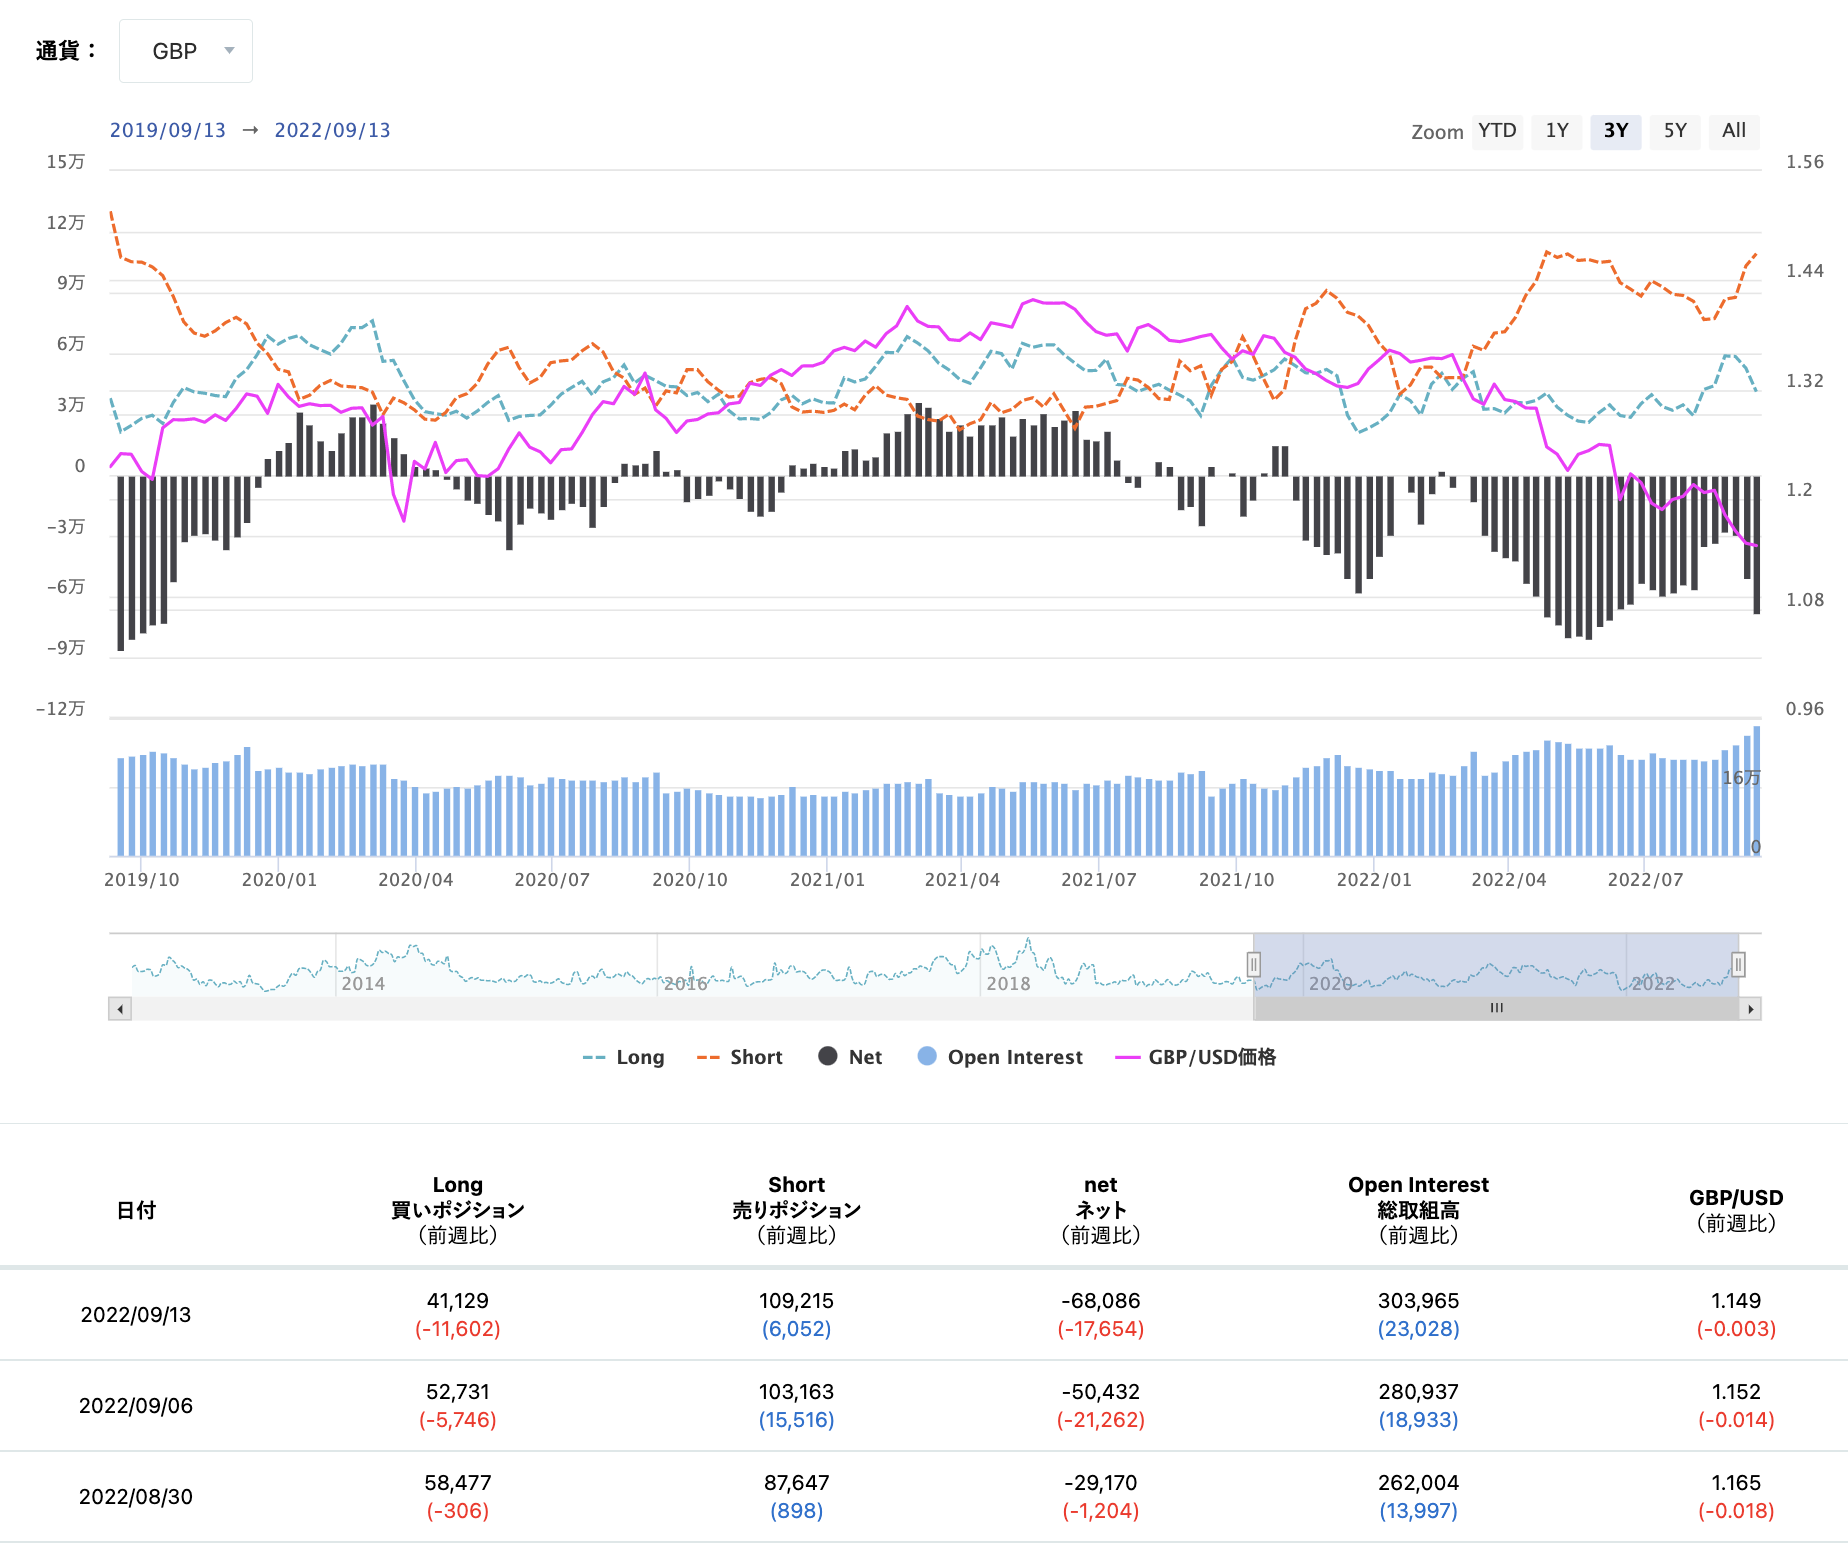Click the Open Interest 総取組高 header
Screen dimensions: 1848x1552
1419,1211
